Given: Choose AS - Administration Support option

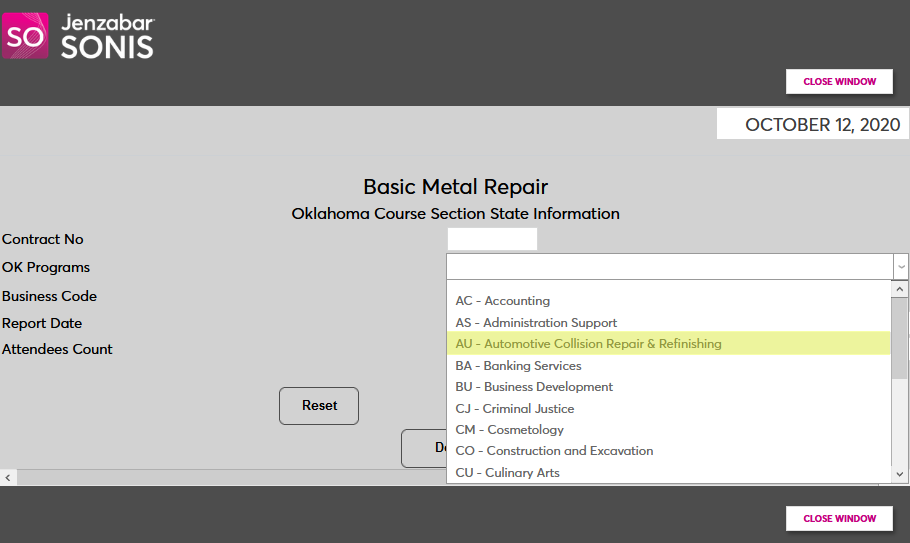Looking at the screenshot, I should point(536,323).
